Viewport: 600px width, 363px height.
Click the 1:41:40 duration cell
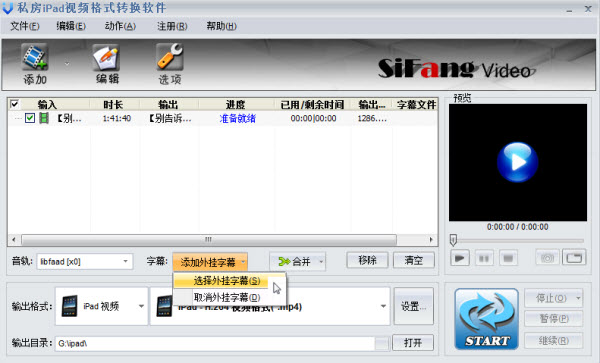coord(117,118)
